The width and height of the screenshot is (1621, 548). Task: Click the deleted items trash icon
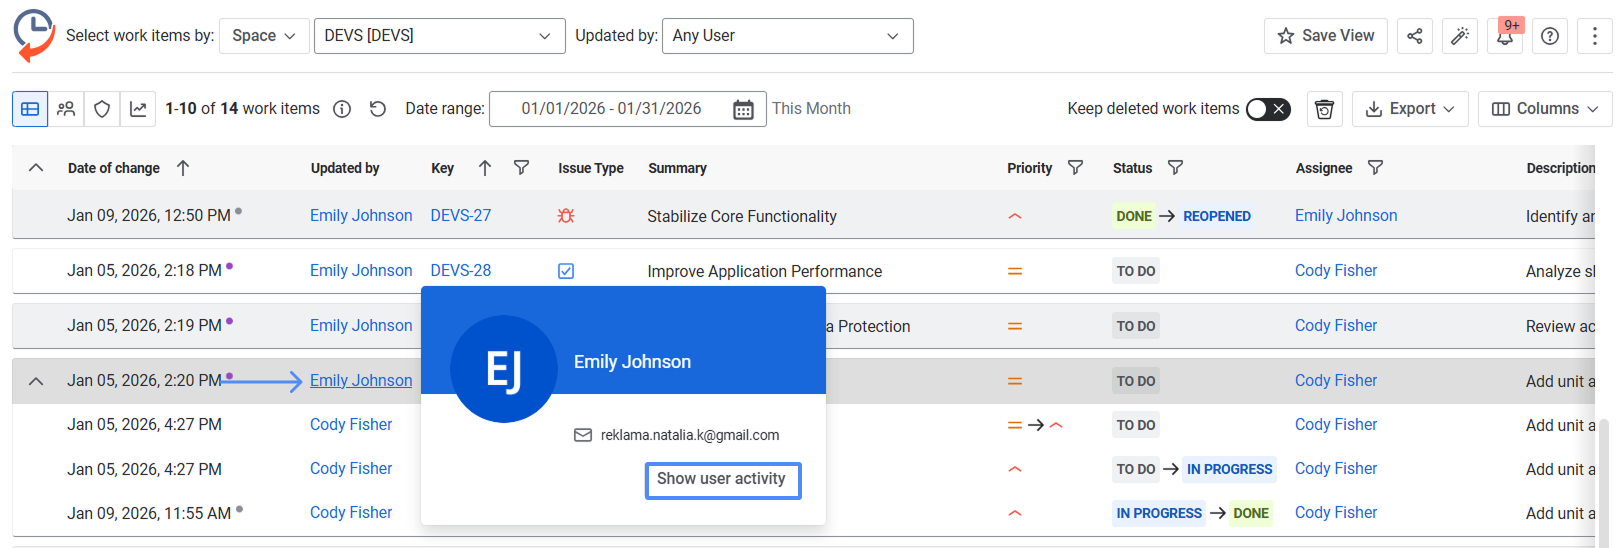click(x=1324, y=109)
